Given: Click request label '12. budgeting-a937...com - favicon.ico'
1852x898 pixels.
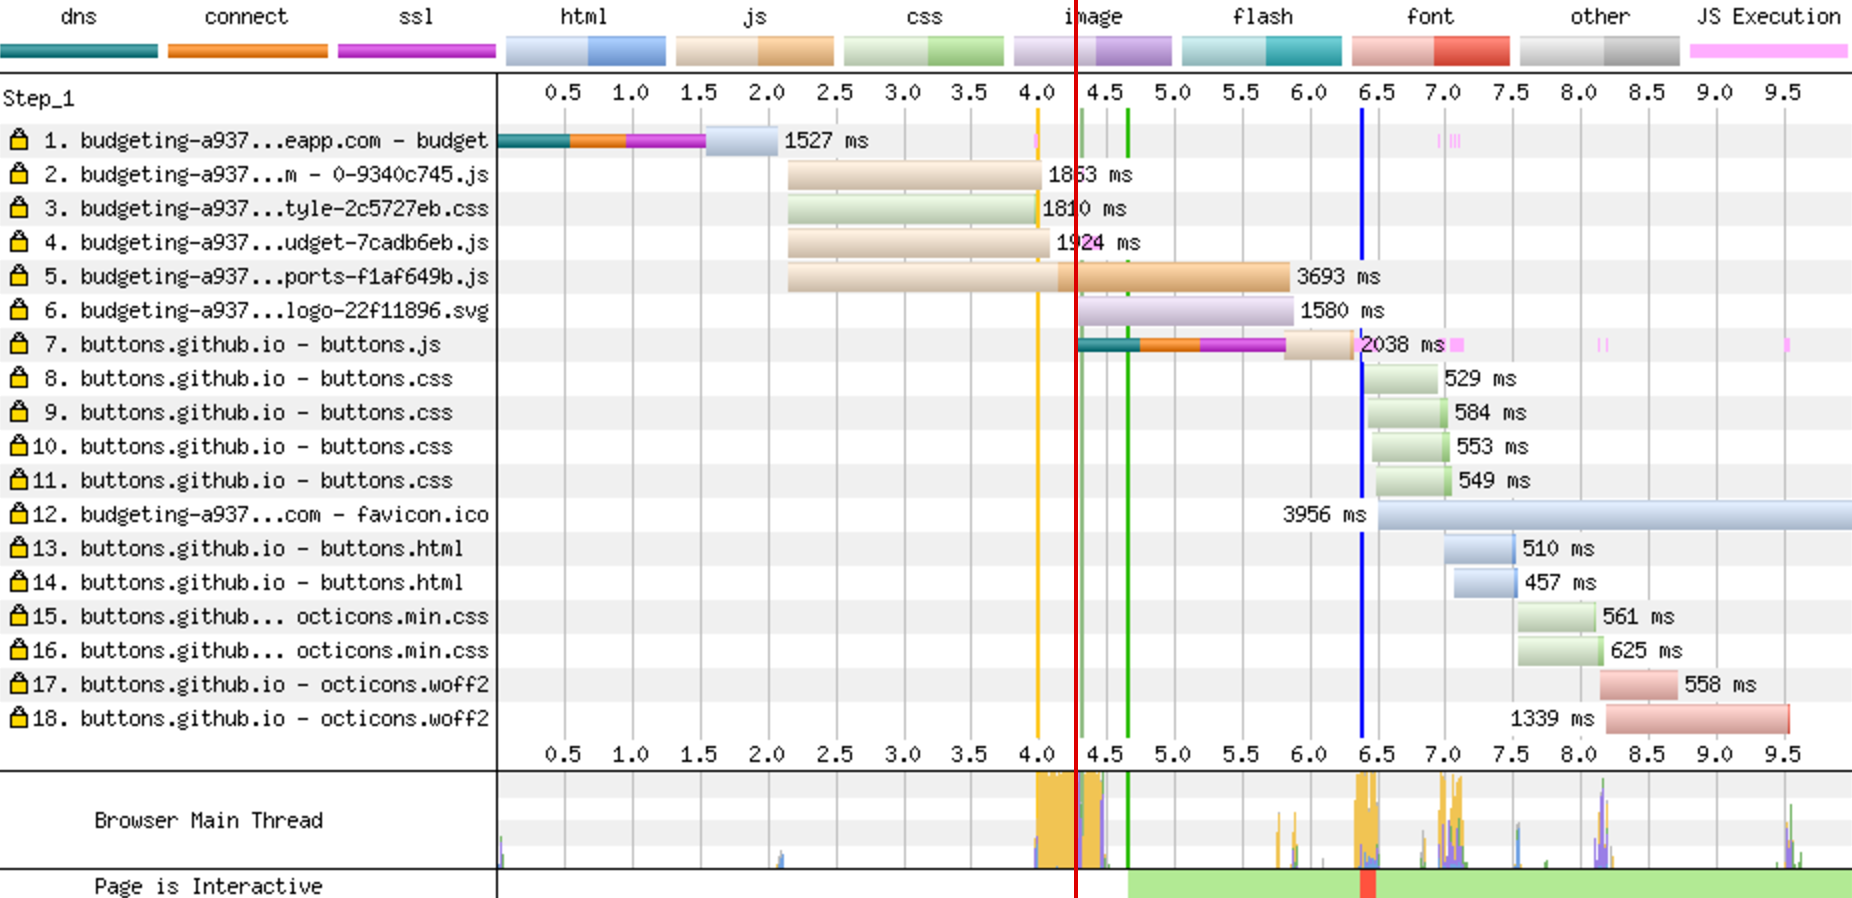Looking at the screenshot, I should (x=260, y=514).
